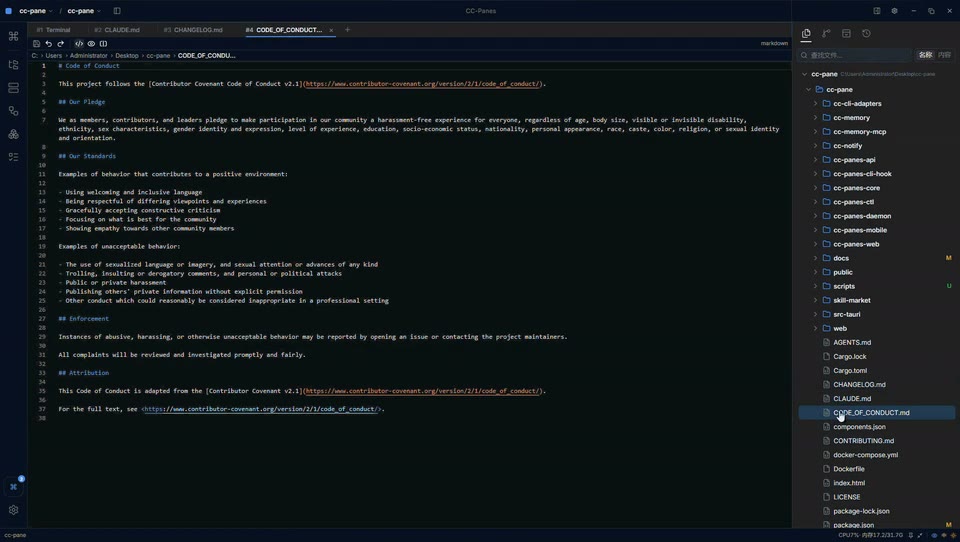Open the cluster icon in left sidebar
960x542 pixels.
click(x=13, y=134)
